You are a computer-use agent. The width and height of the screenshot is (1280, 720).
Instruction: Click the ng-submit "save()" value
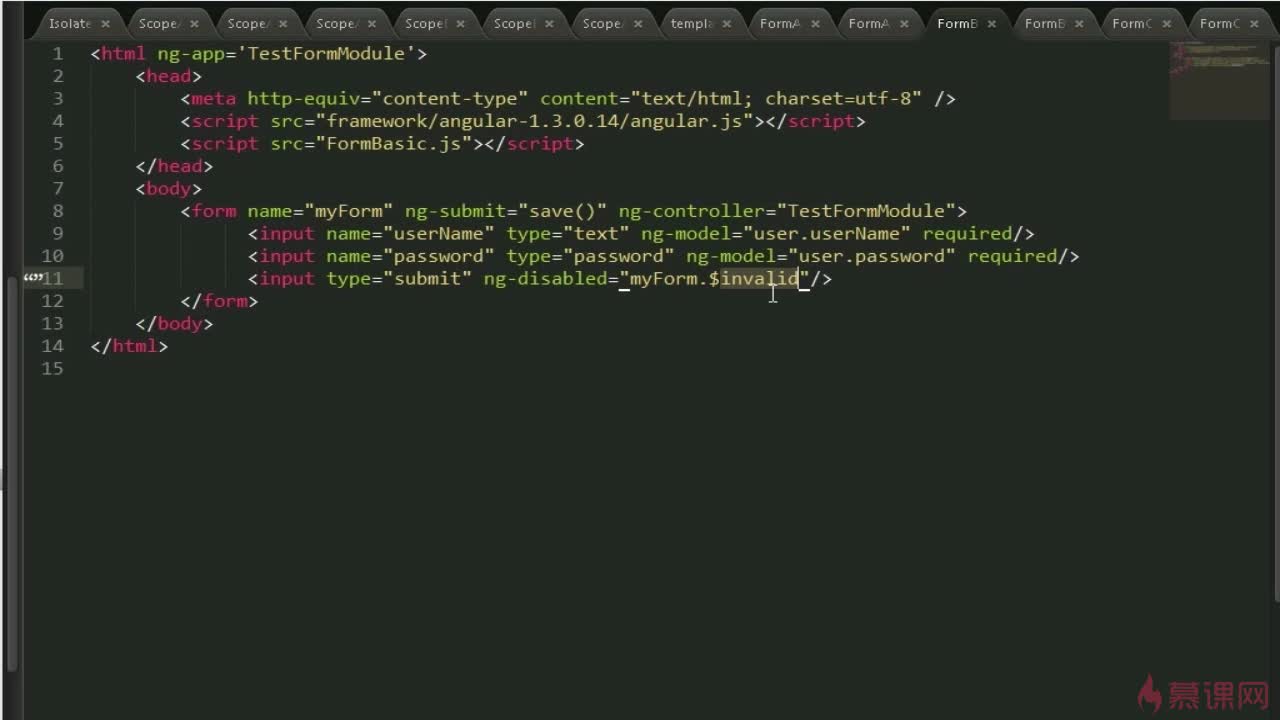coord(562,211)
